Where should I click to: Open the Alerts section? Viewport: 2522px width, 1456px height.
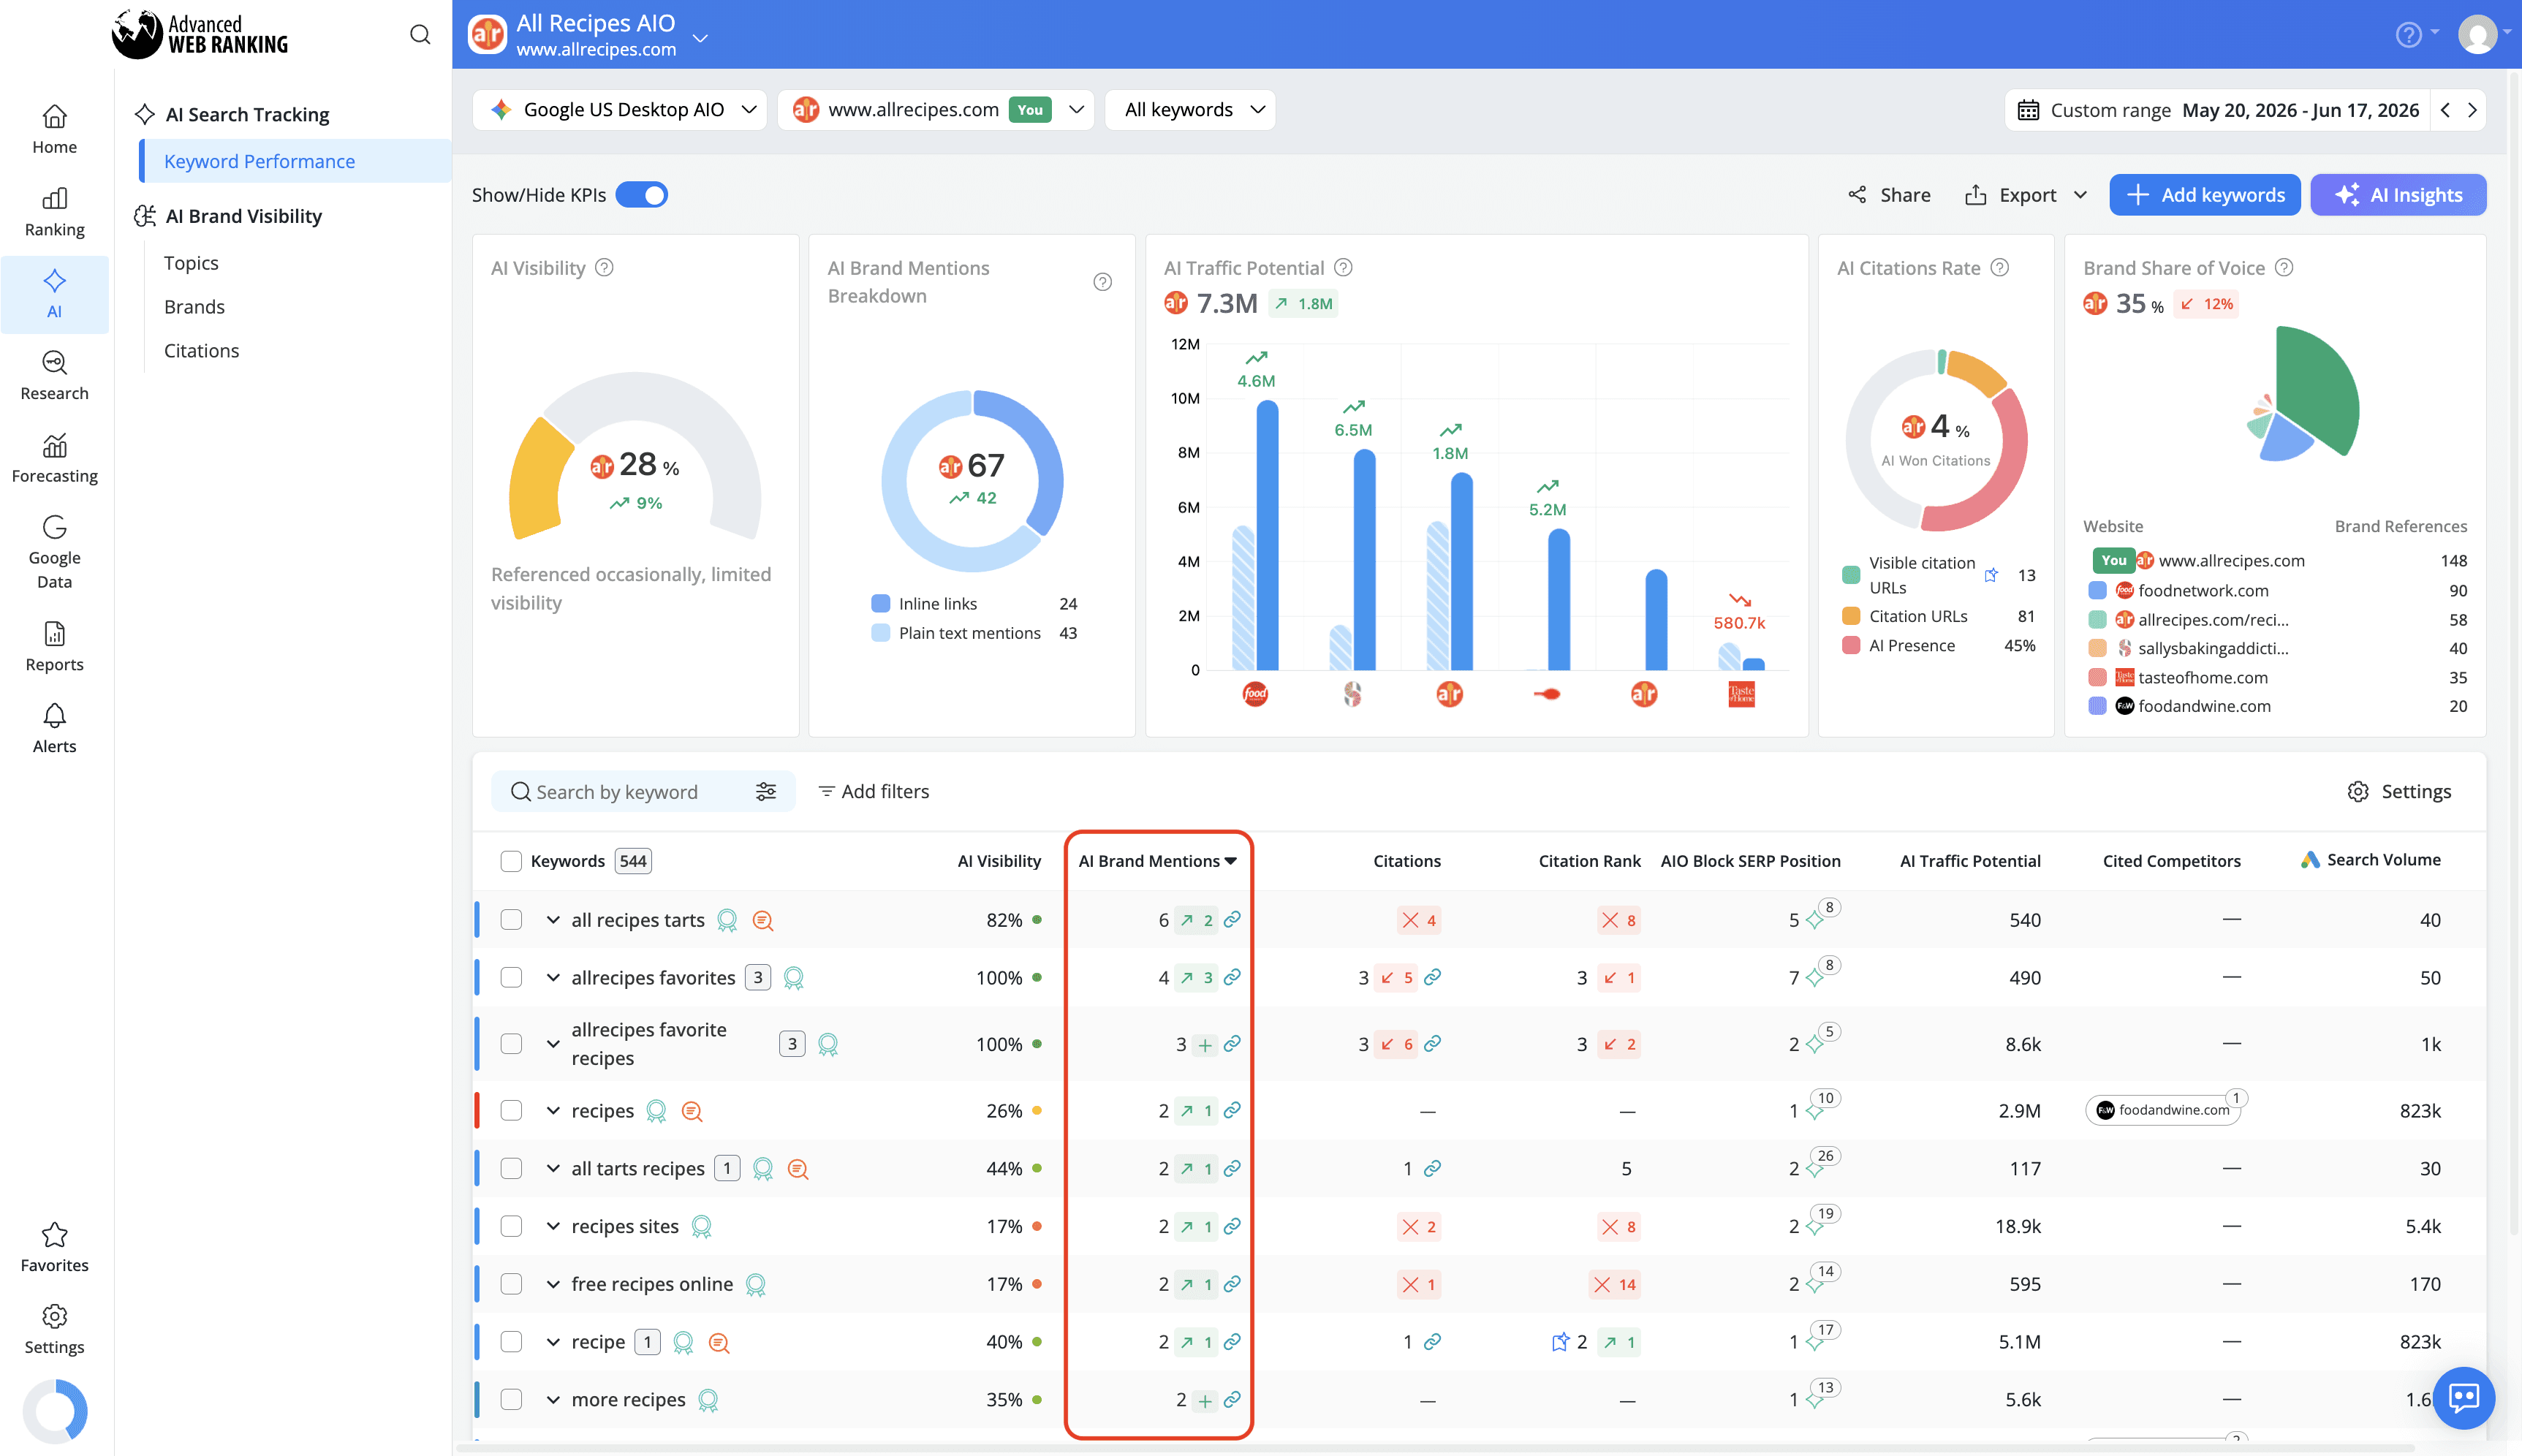(54, 728)
